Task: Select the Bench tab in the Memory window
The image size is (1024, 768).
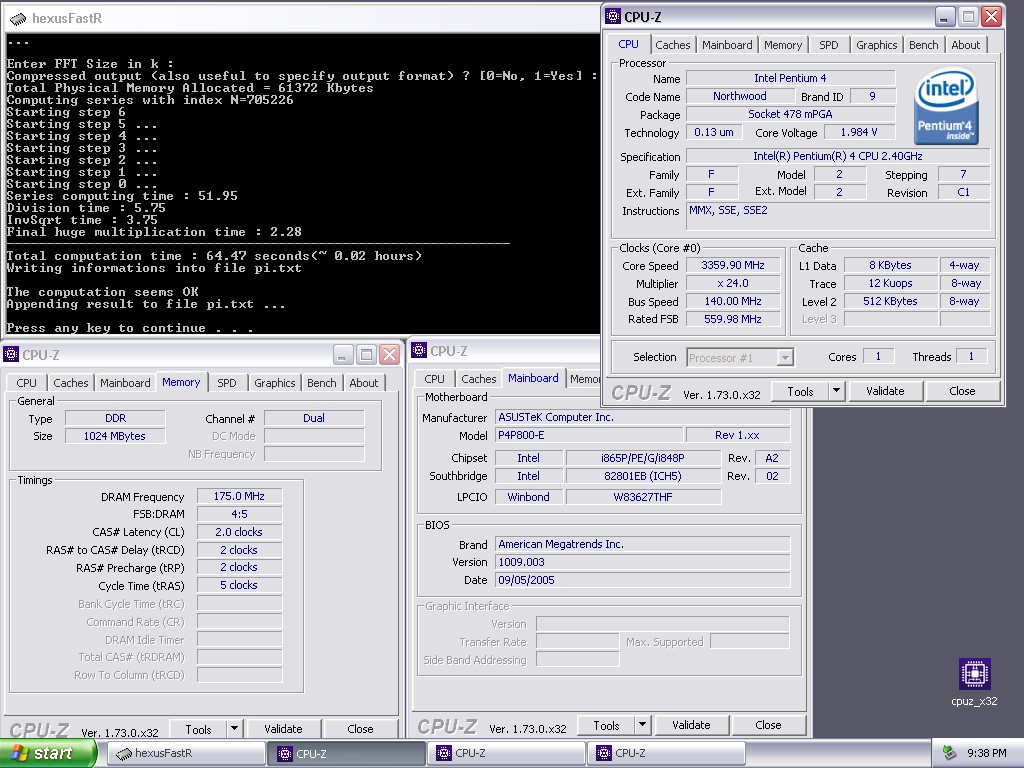Action: point(321,383)
